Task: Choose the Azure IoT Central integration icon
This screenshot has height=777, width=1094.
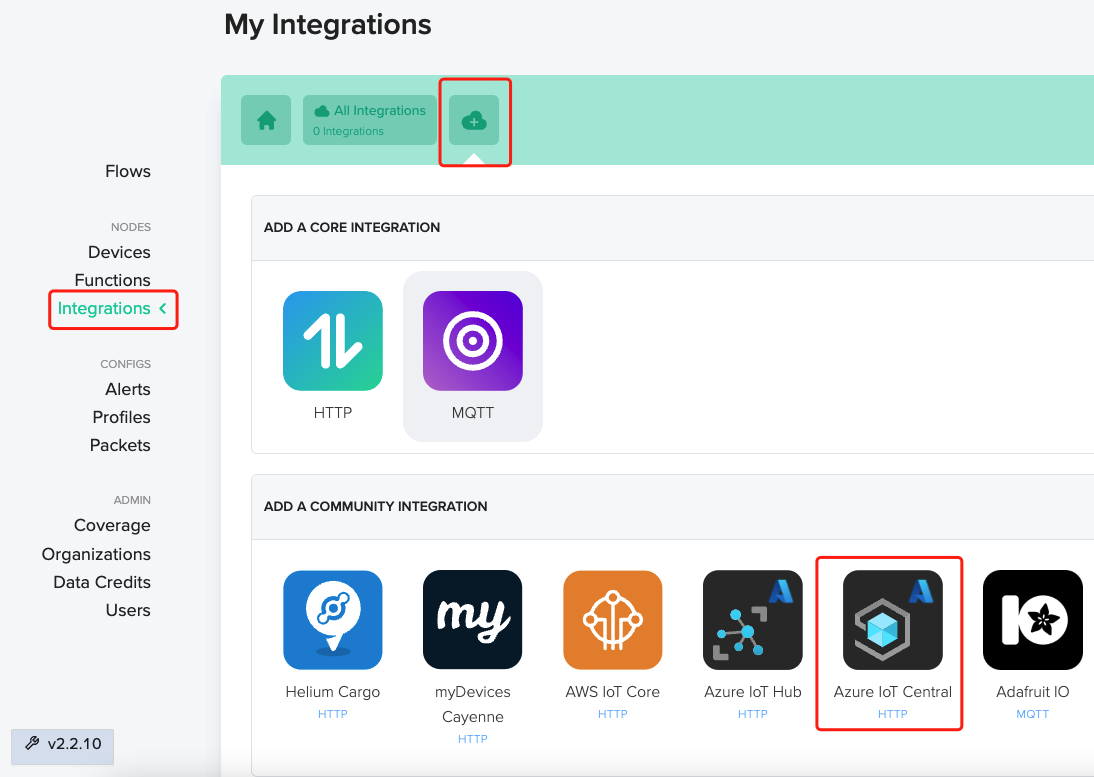Action: click(893, 619)
